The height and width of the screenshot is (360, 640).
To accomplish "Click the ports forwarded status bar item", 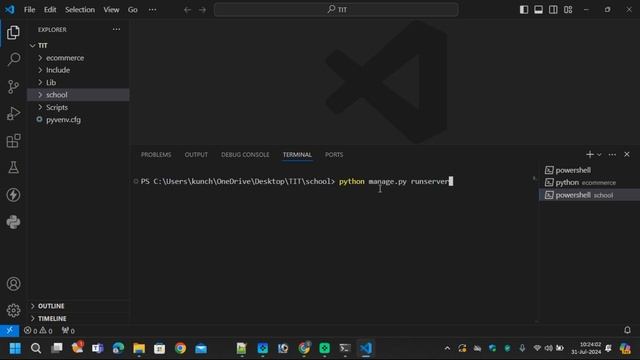I will click(68, 331).
